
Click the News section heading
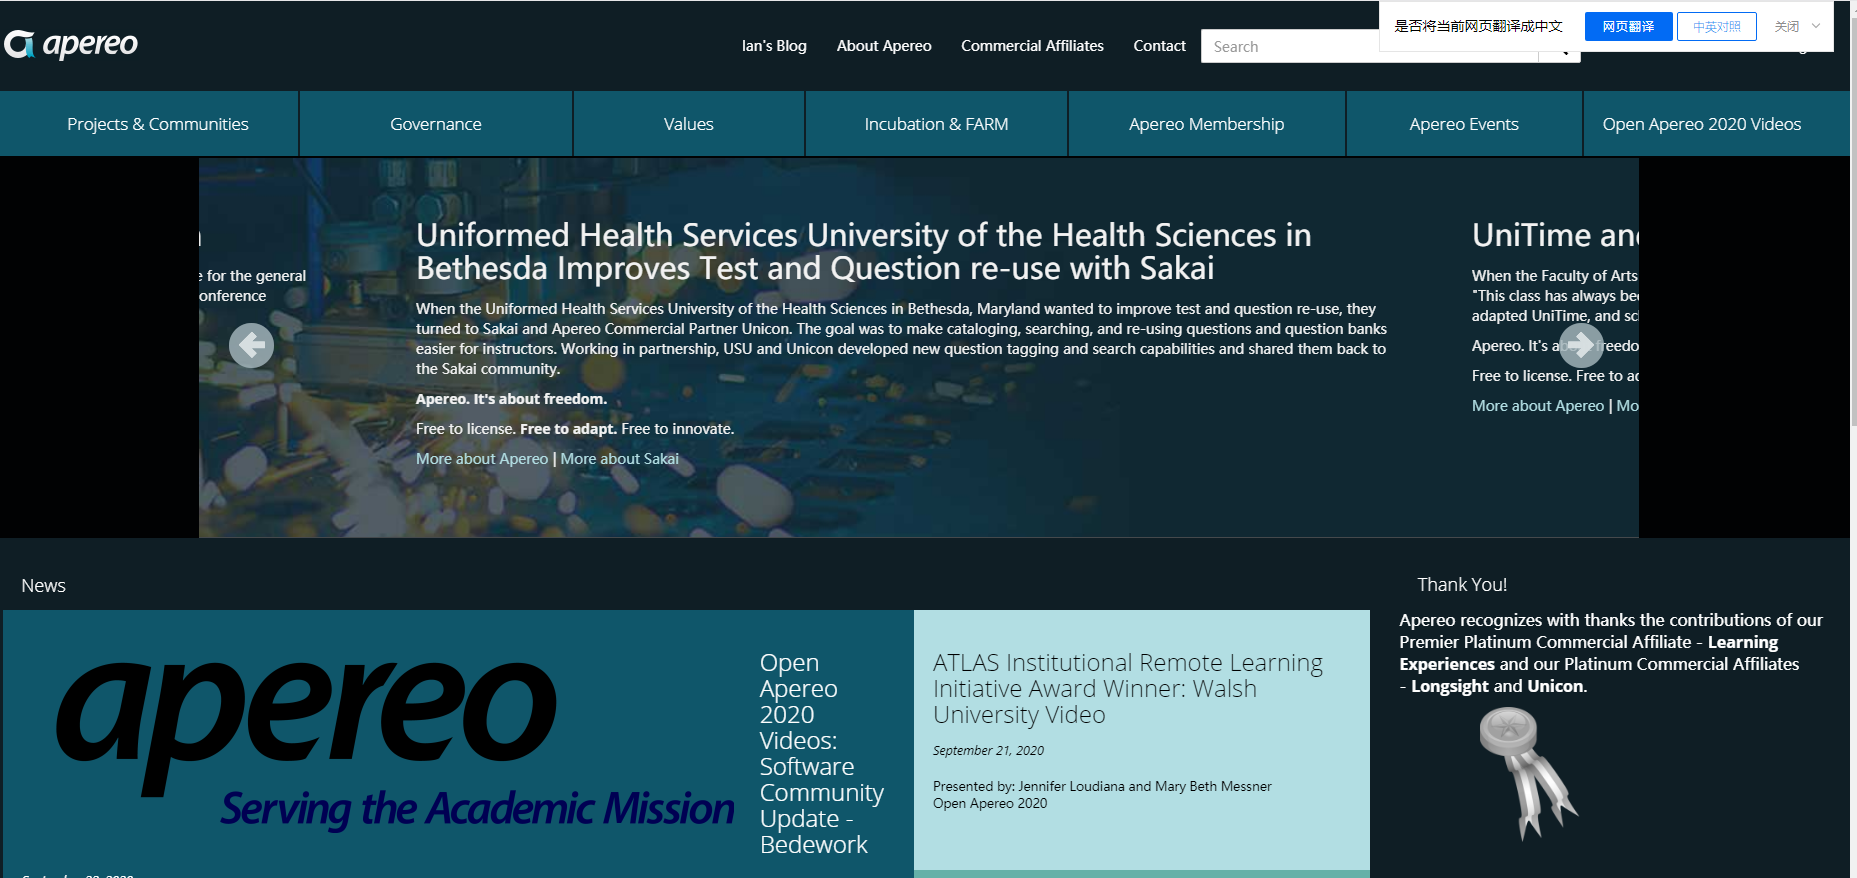43,586
